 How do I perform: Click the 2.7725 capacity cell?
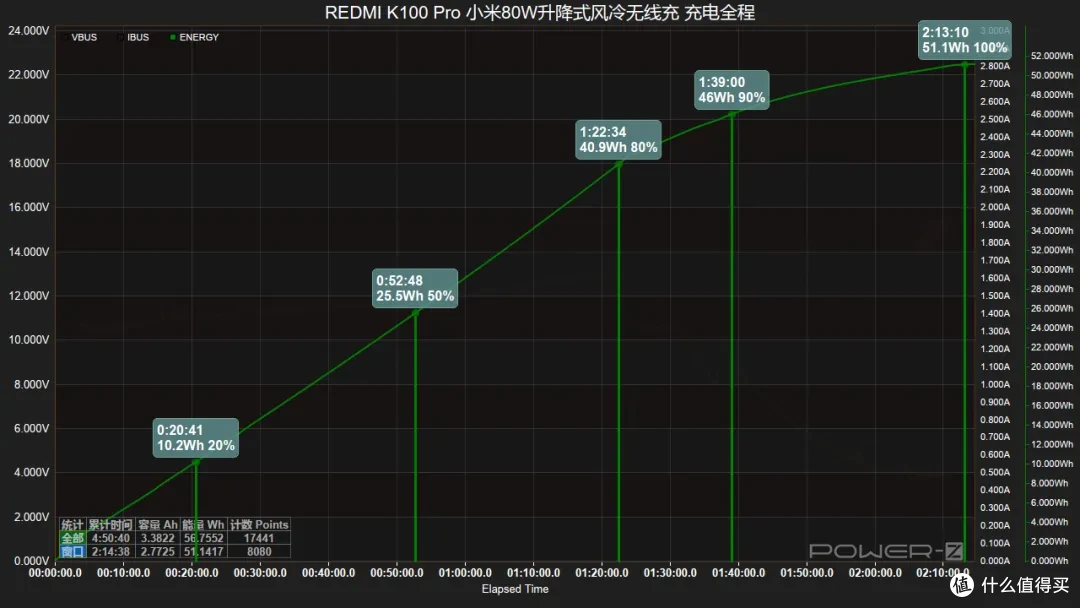tap(157, 552)
